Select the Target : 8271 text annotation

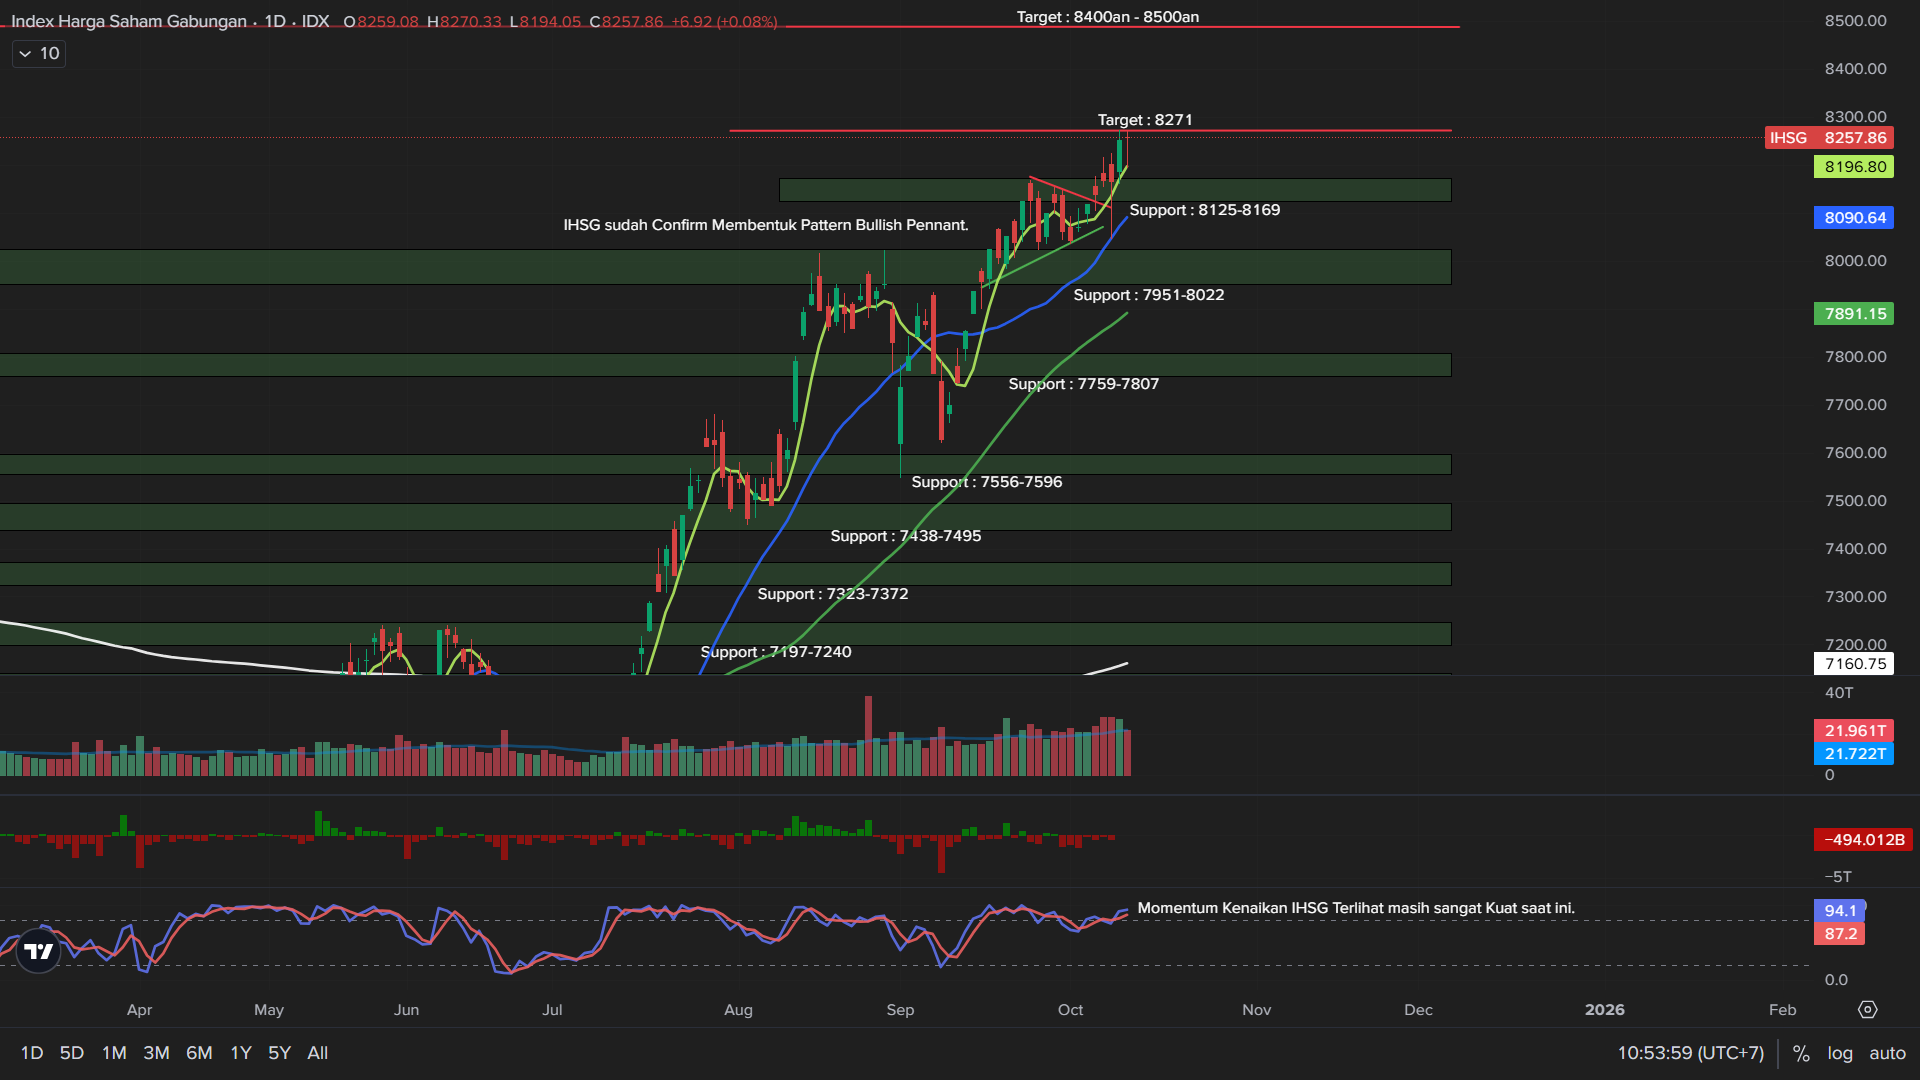[1144, 120]
